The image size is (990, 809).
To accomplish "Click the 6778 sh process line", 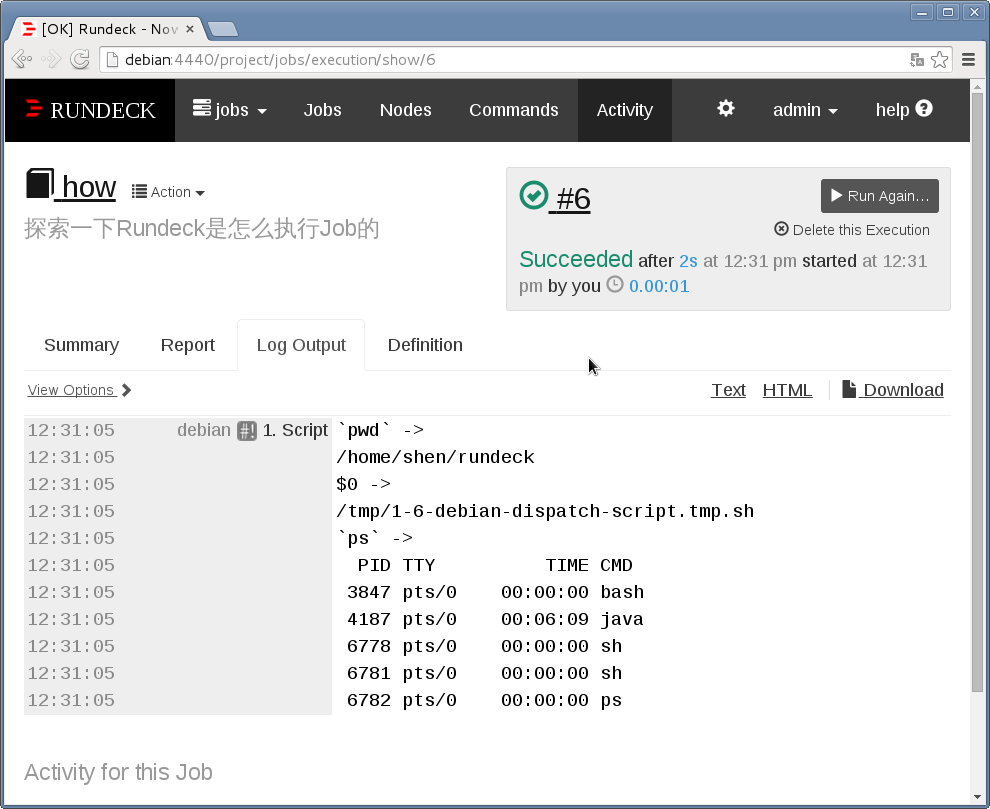I will [484, 647].
